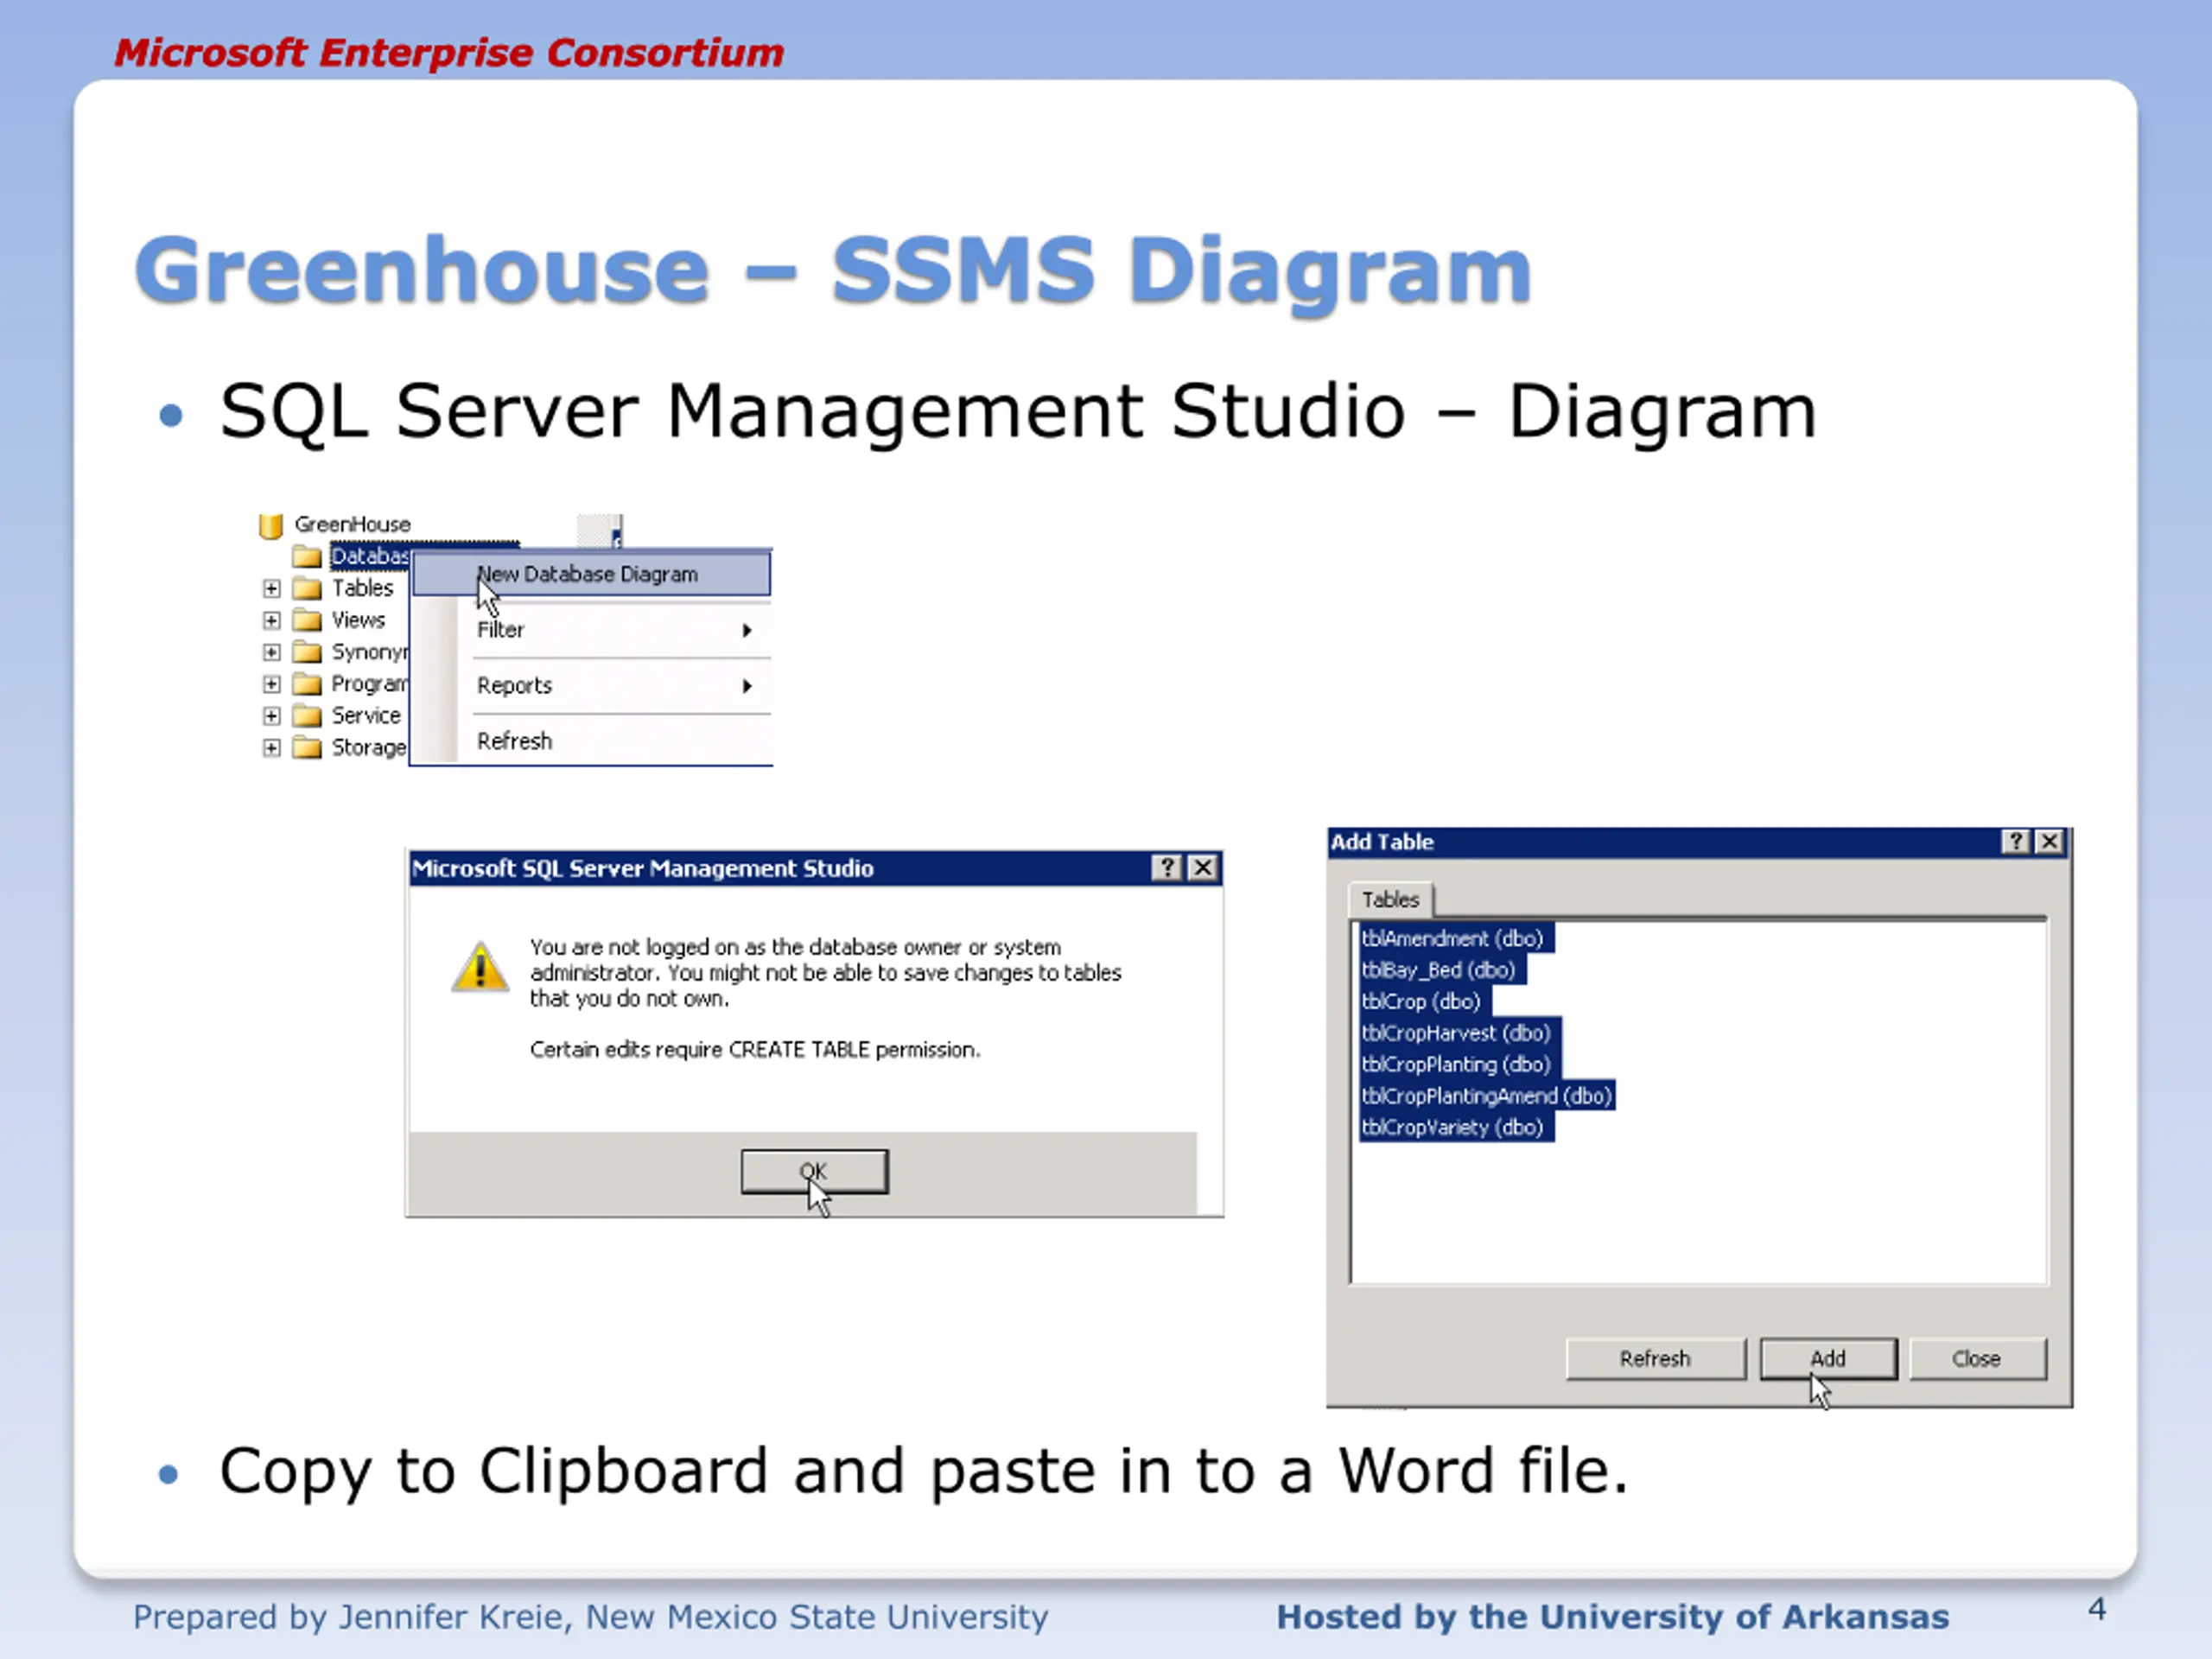
Task: Switch to the Tables tab
Action: tap(1390, 899)
